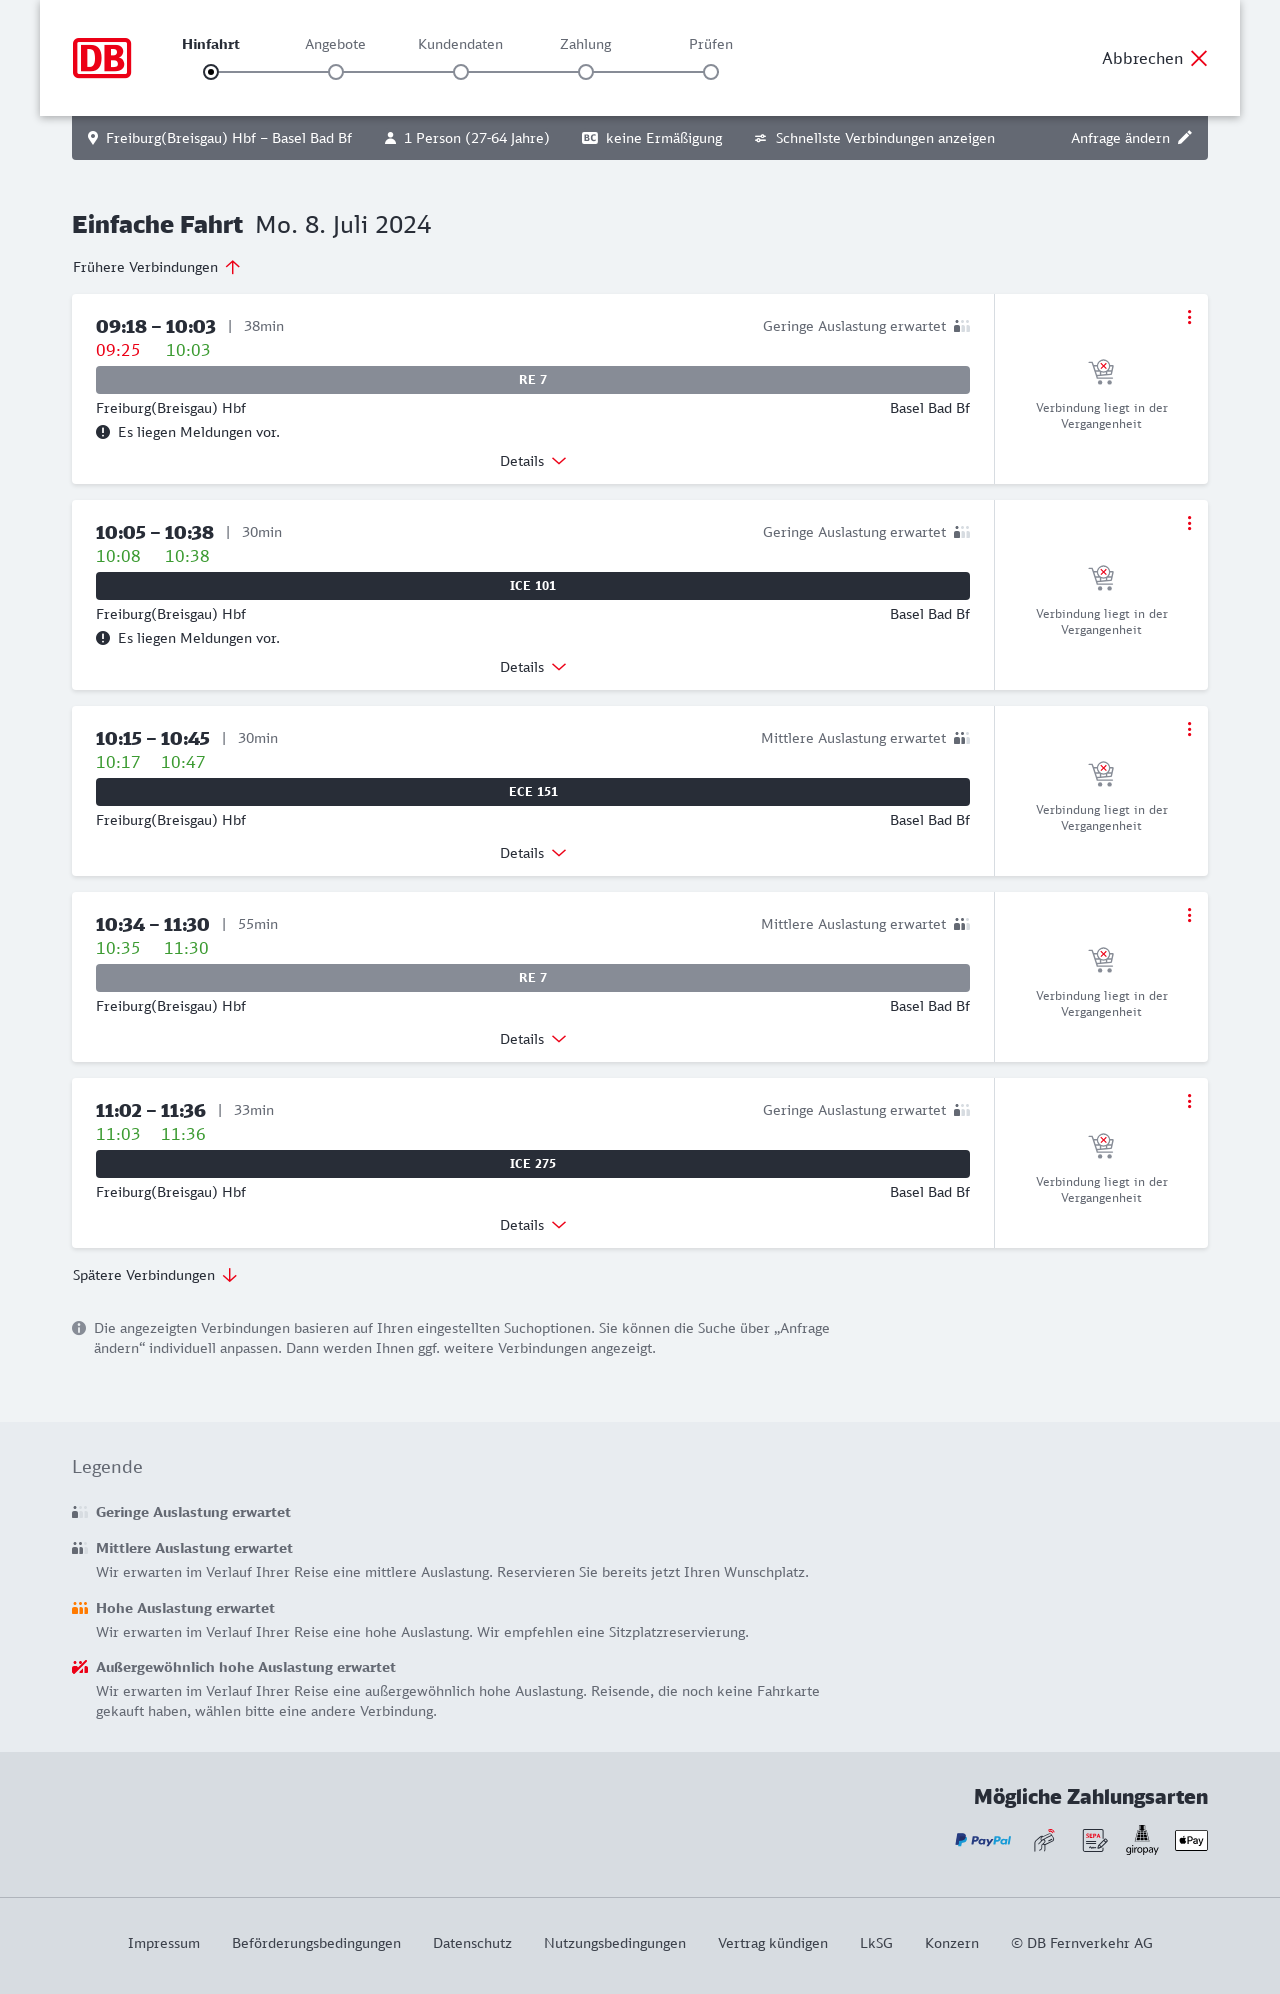Expand Details for the ECE 151 connection
This screenshot has width=1280, height=1994.
(x=532, y=853)
